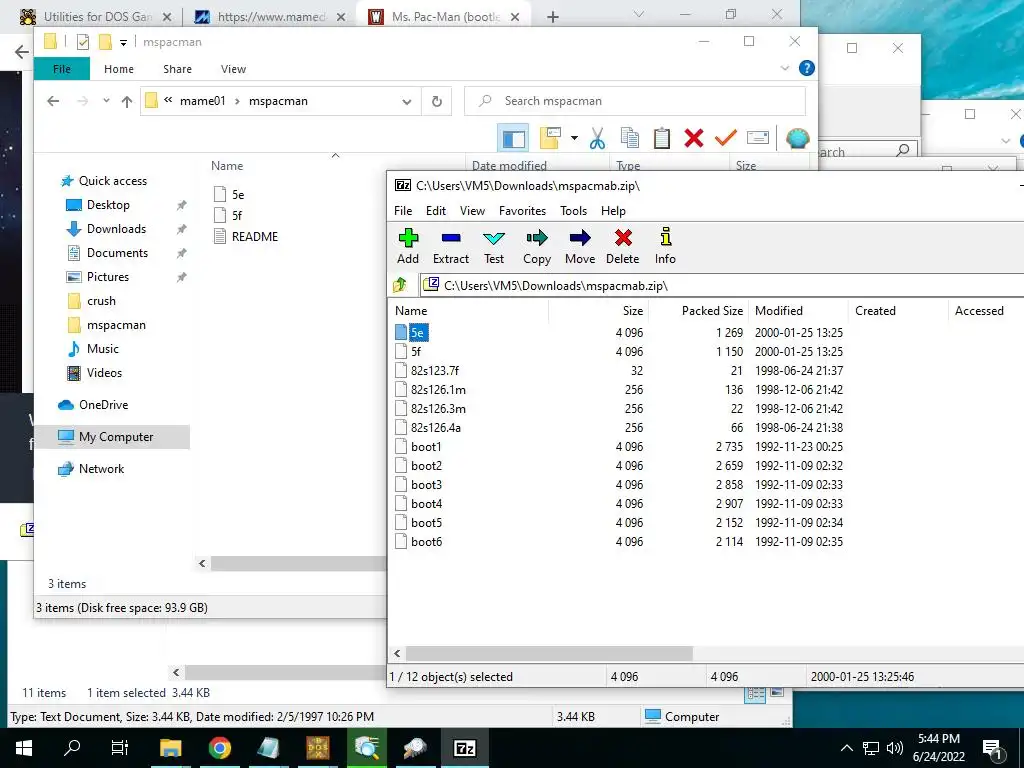Viewport: 1024px width, 768px height.
Task: Open 7-Zip Info for selected file
Action: pos(665,236)
